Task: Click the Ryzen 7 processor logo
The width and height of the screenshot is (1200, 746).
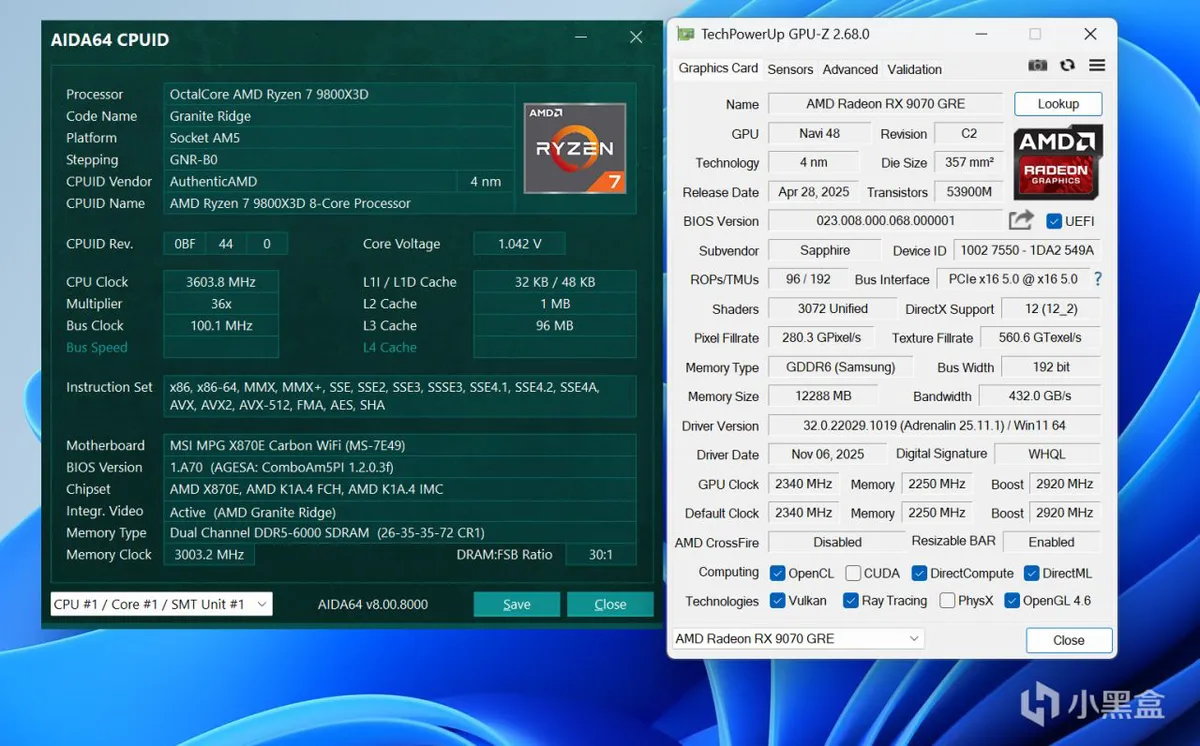Action: pos(575,148)
